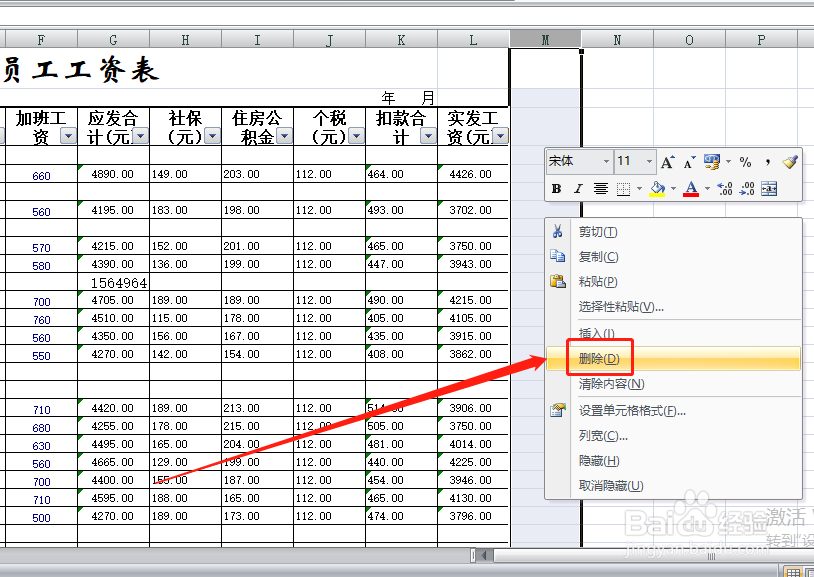Viewport: 814px width, 577px height.
Task: Toggle Italic formatting
Action: tap(578, 187)
